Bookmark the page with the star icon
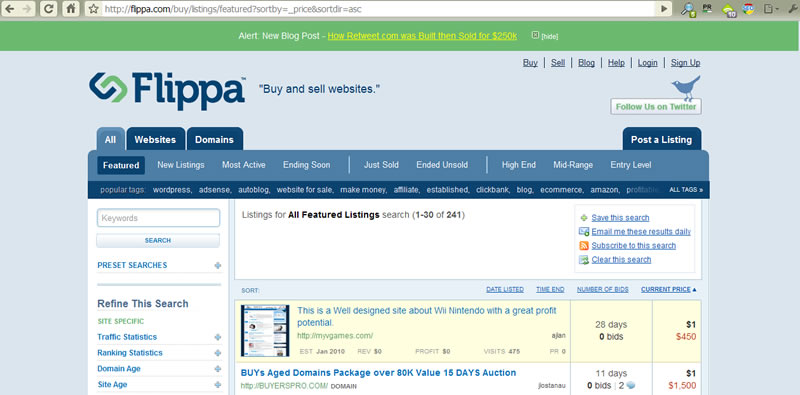 [93, 9]
